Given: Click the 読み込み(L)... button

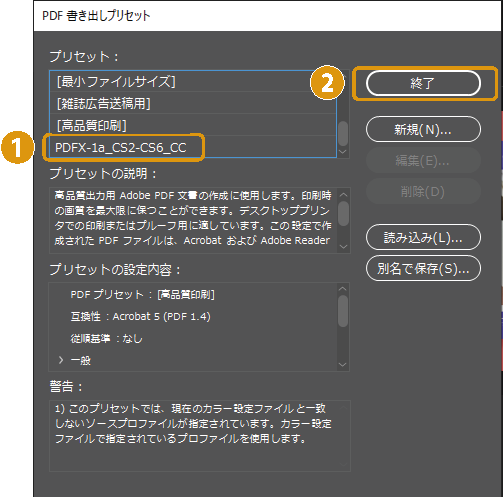Looking at the screenshot, I should [x=423, y=237].
